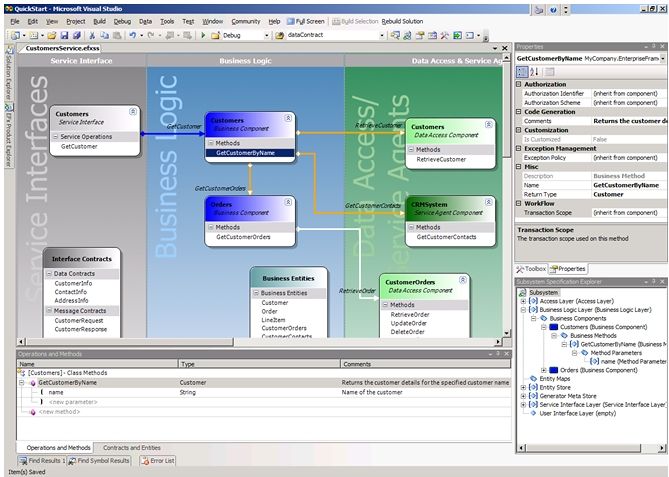The image size is (669, 477).
Task: Expand Service Interface Layer tree node
Action: 524,404
